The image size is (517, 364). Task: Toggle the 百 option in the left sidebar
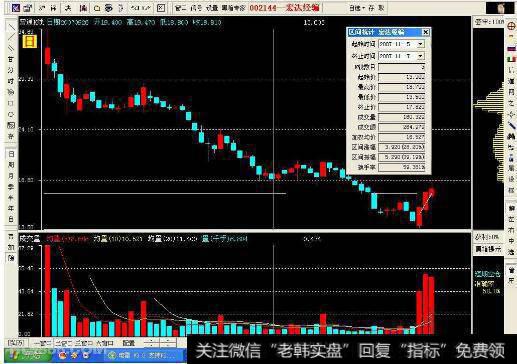point(11,59)
